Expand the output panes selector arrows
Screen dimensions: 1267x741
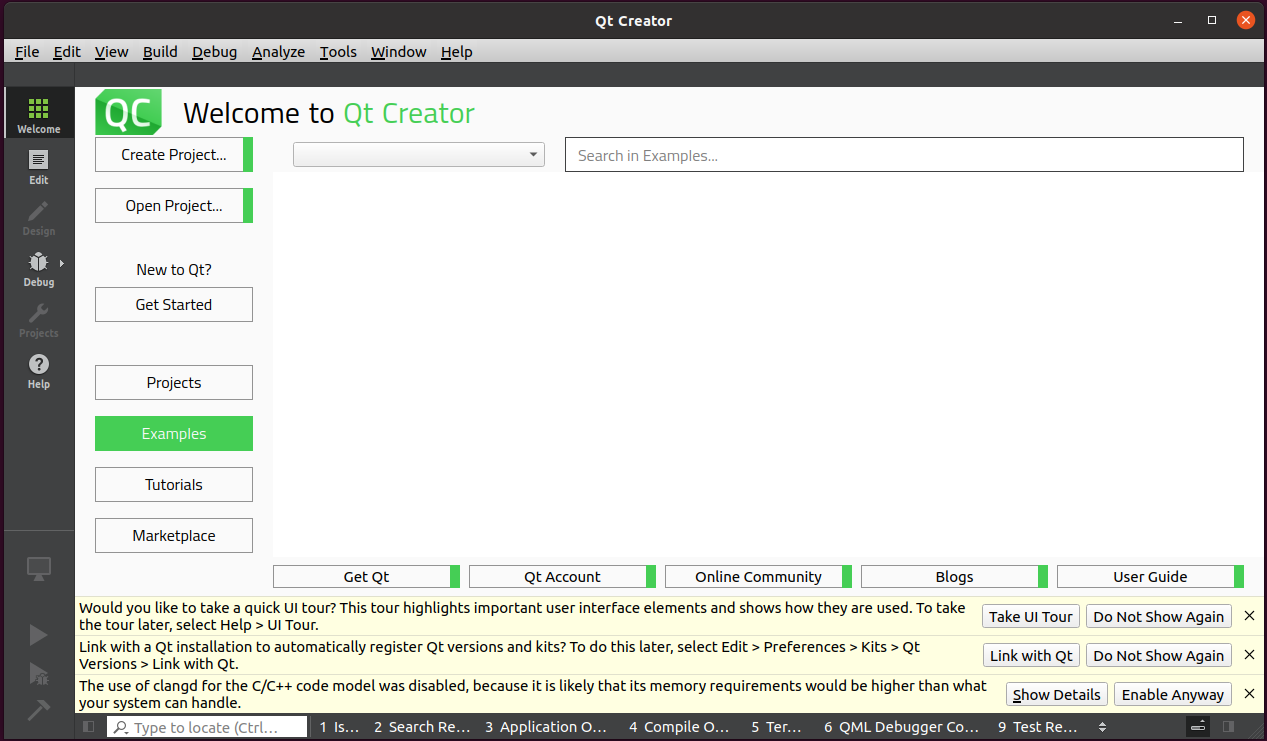coord(1102,727)
